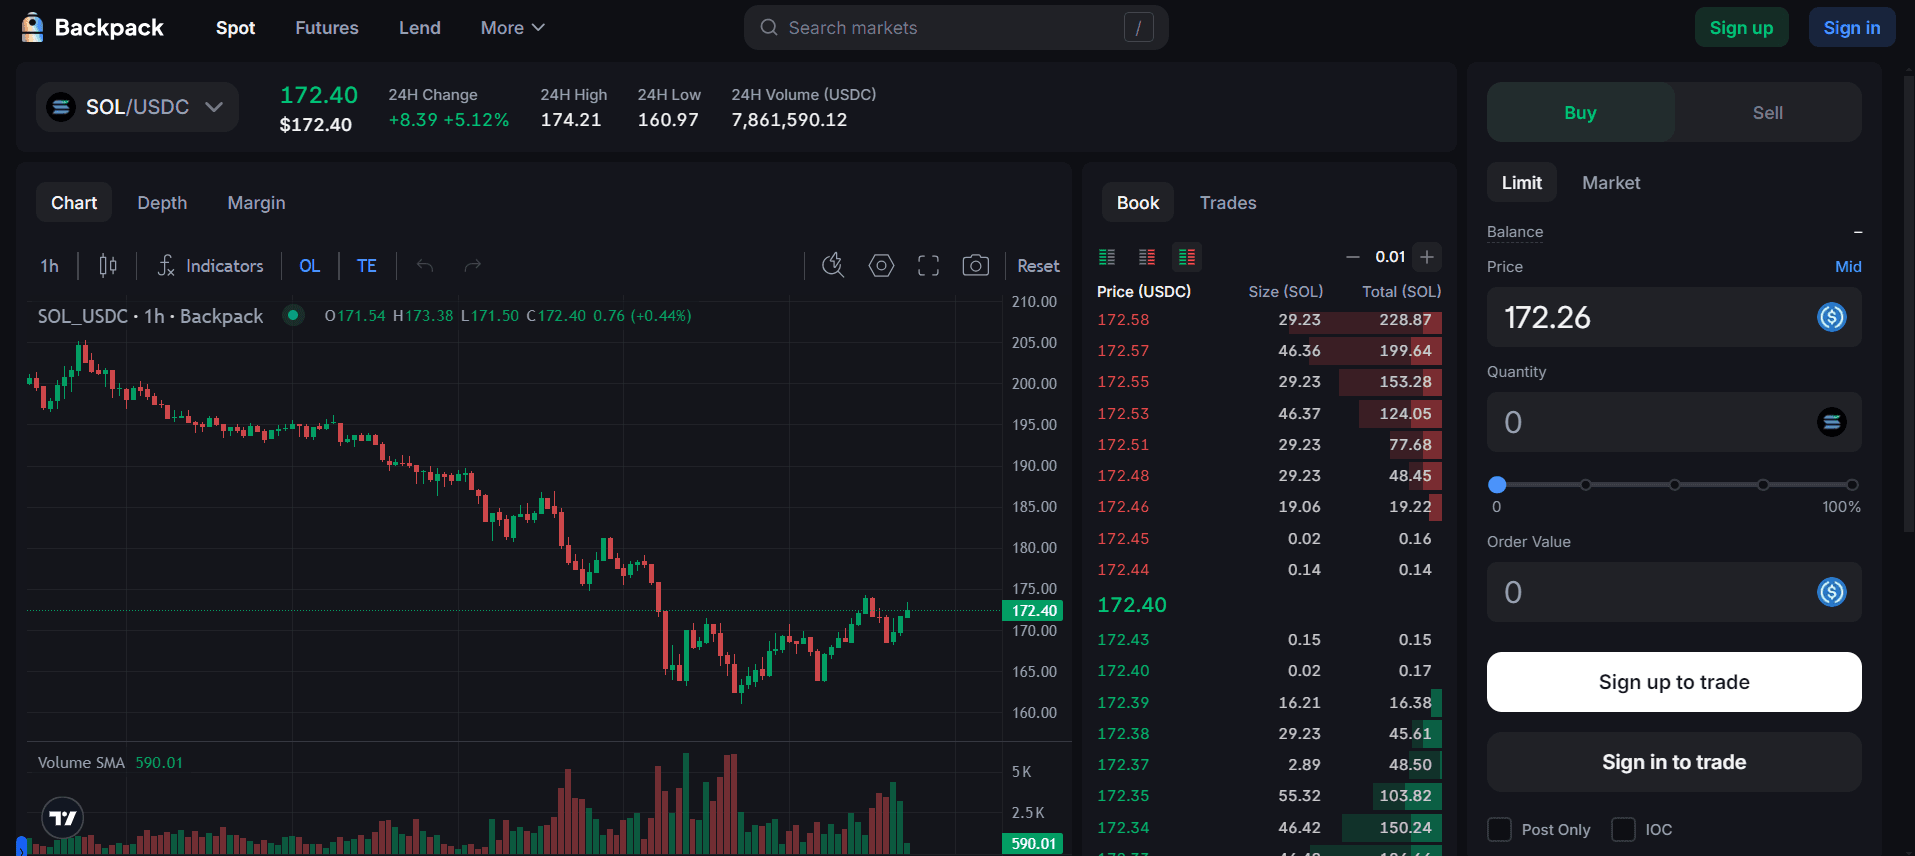Expand the SOL/USDC market selector
Image resolution: width=1915 pixels, height=856 pixels.
[x=137, y=107]
